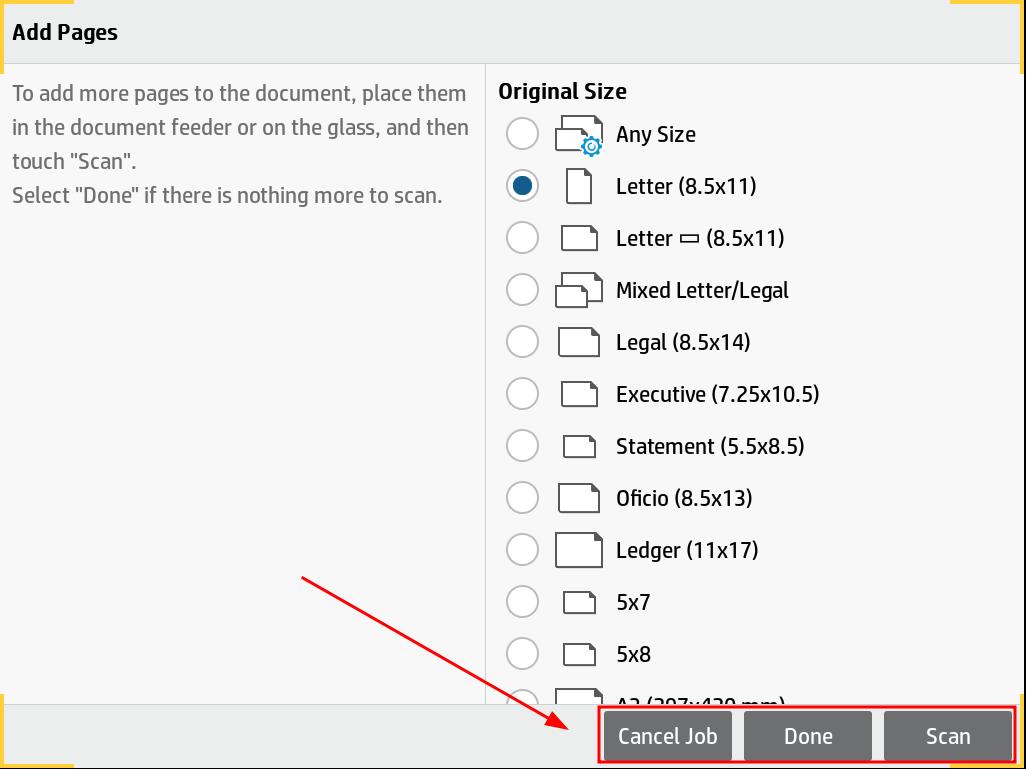Select the Any Size radio button

click(522, 134)
